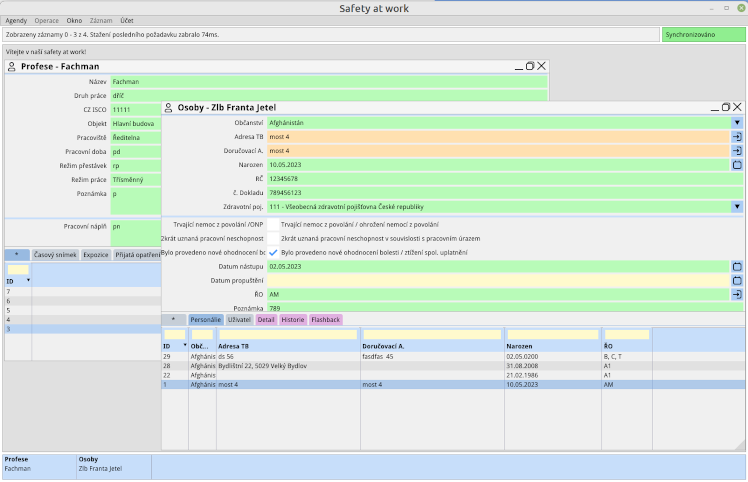The width and height of the screenshot is (748, 482).
Task: Open the Záznam menu
Action: [101, 21]
